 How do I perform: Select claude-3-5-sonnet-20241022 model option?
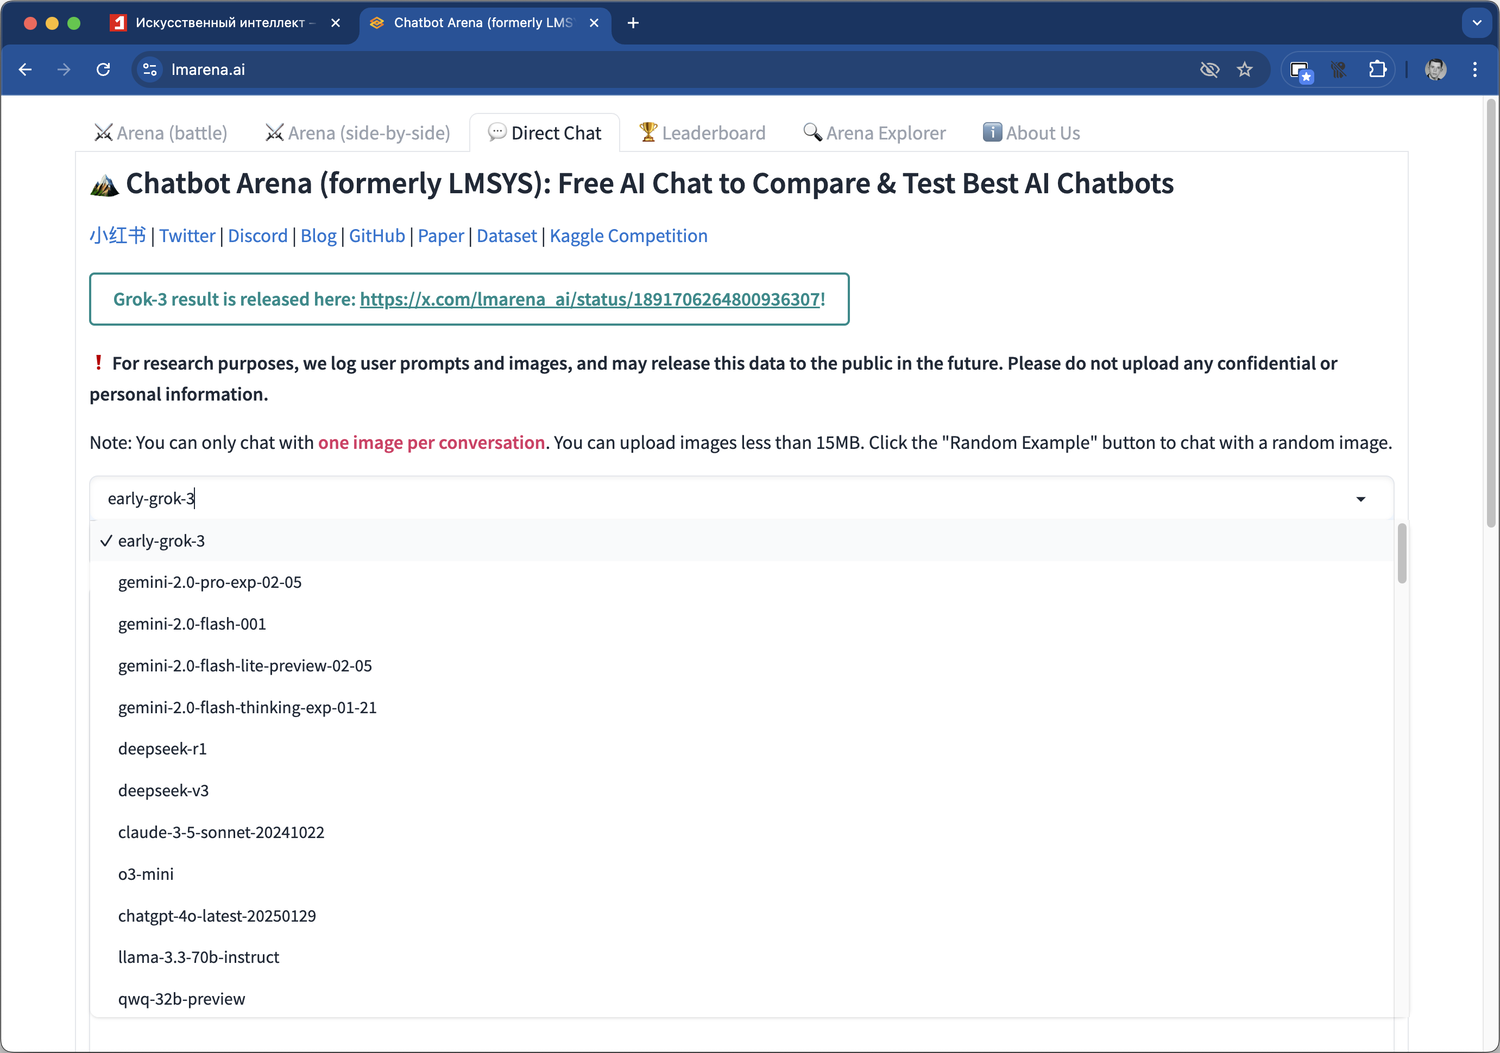tap(221, 832)
